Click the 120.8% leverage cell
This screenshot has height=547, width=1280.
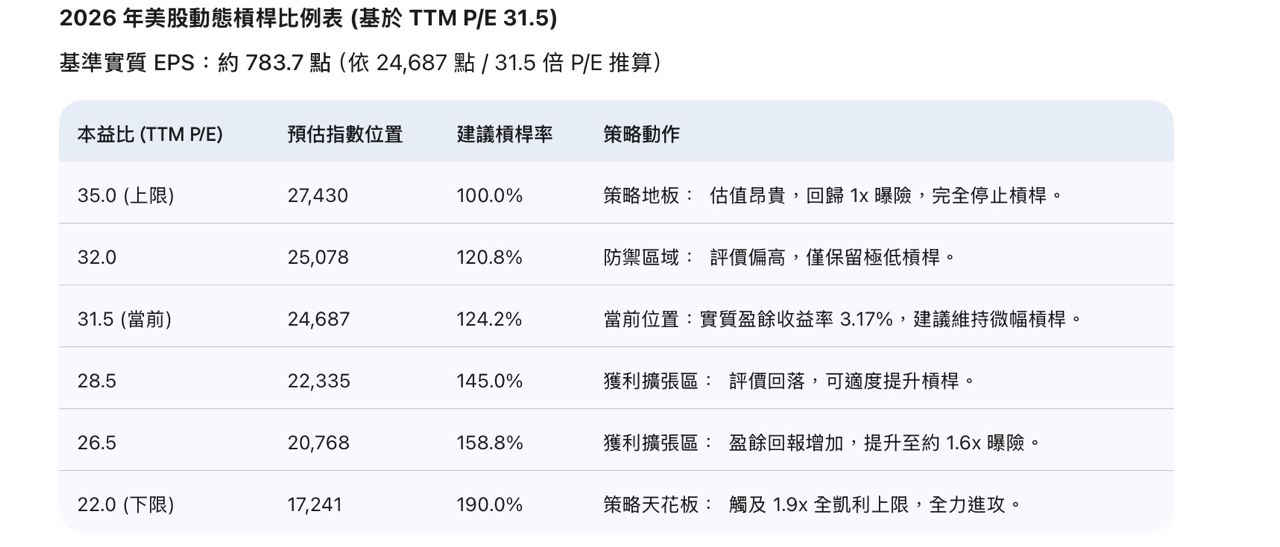490,258
